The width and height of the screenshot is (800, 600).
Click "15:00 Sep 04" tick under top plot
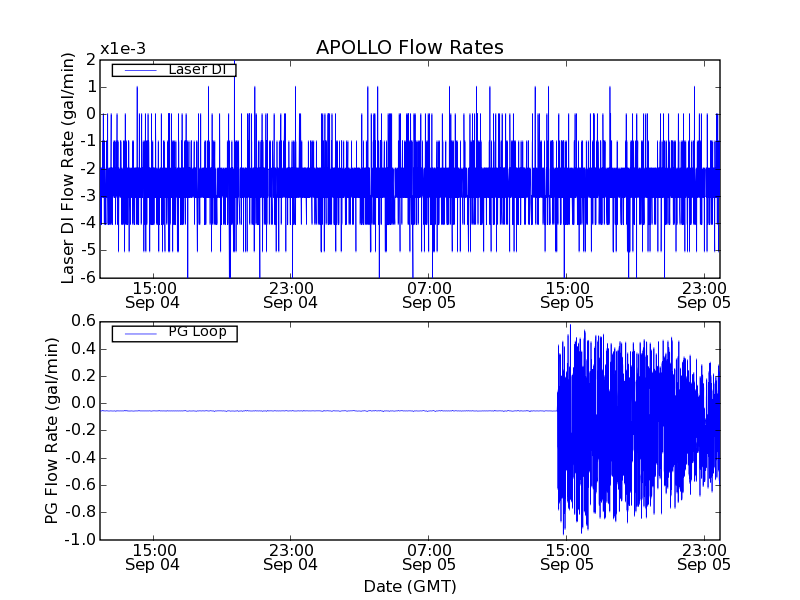(152, 294)
